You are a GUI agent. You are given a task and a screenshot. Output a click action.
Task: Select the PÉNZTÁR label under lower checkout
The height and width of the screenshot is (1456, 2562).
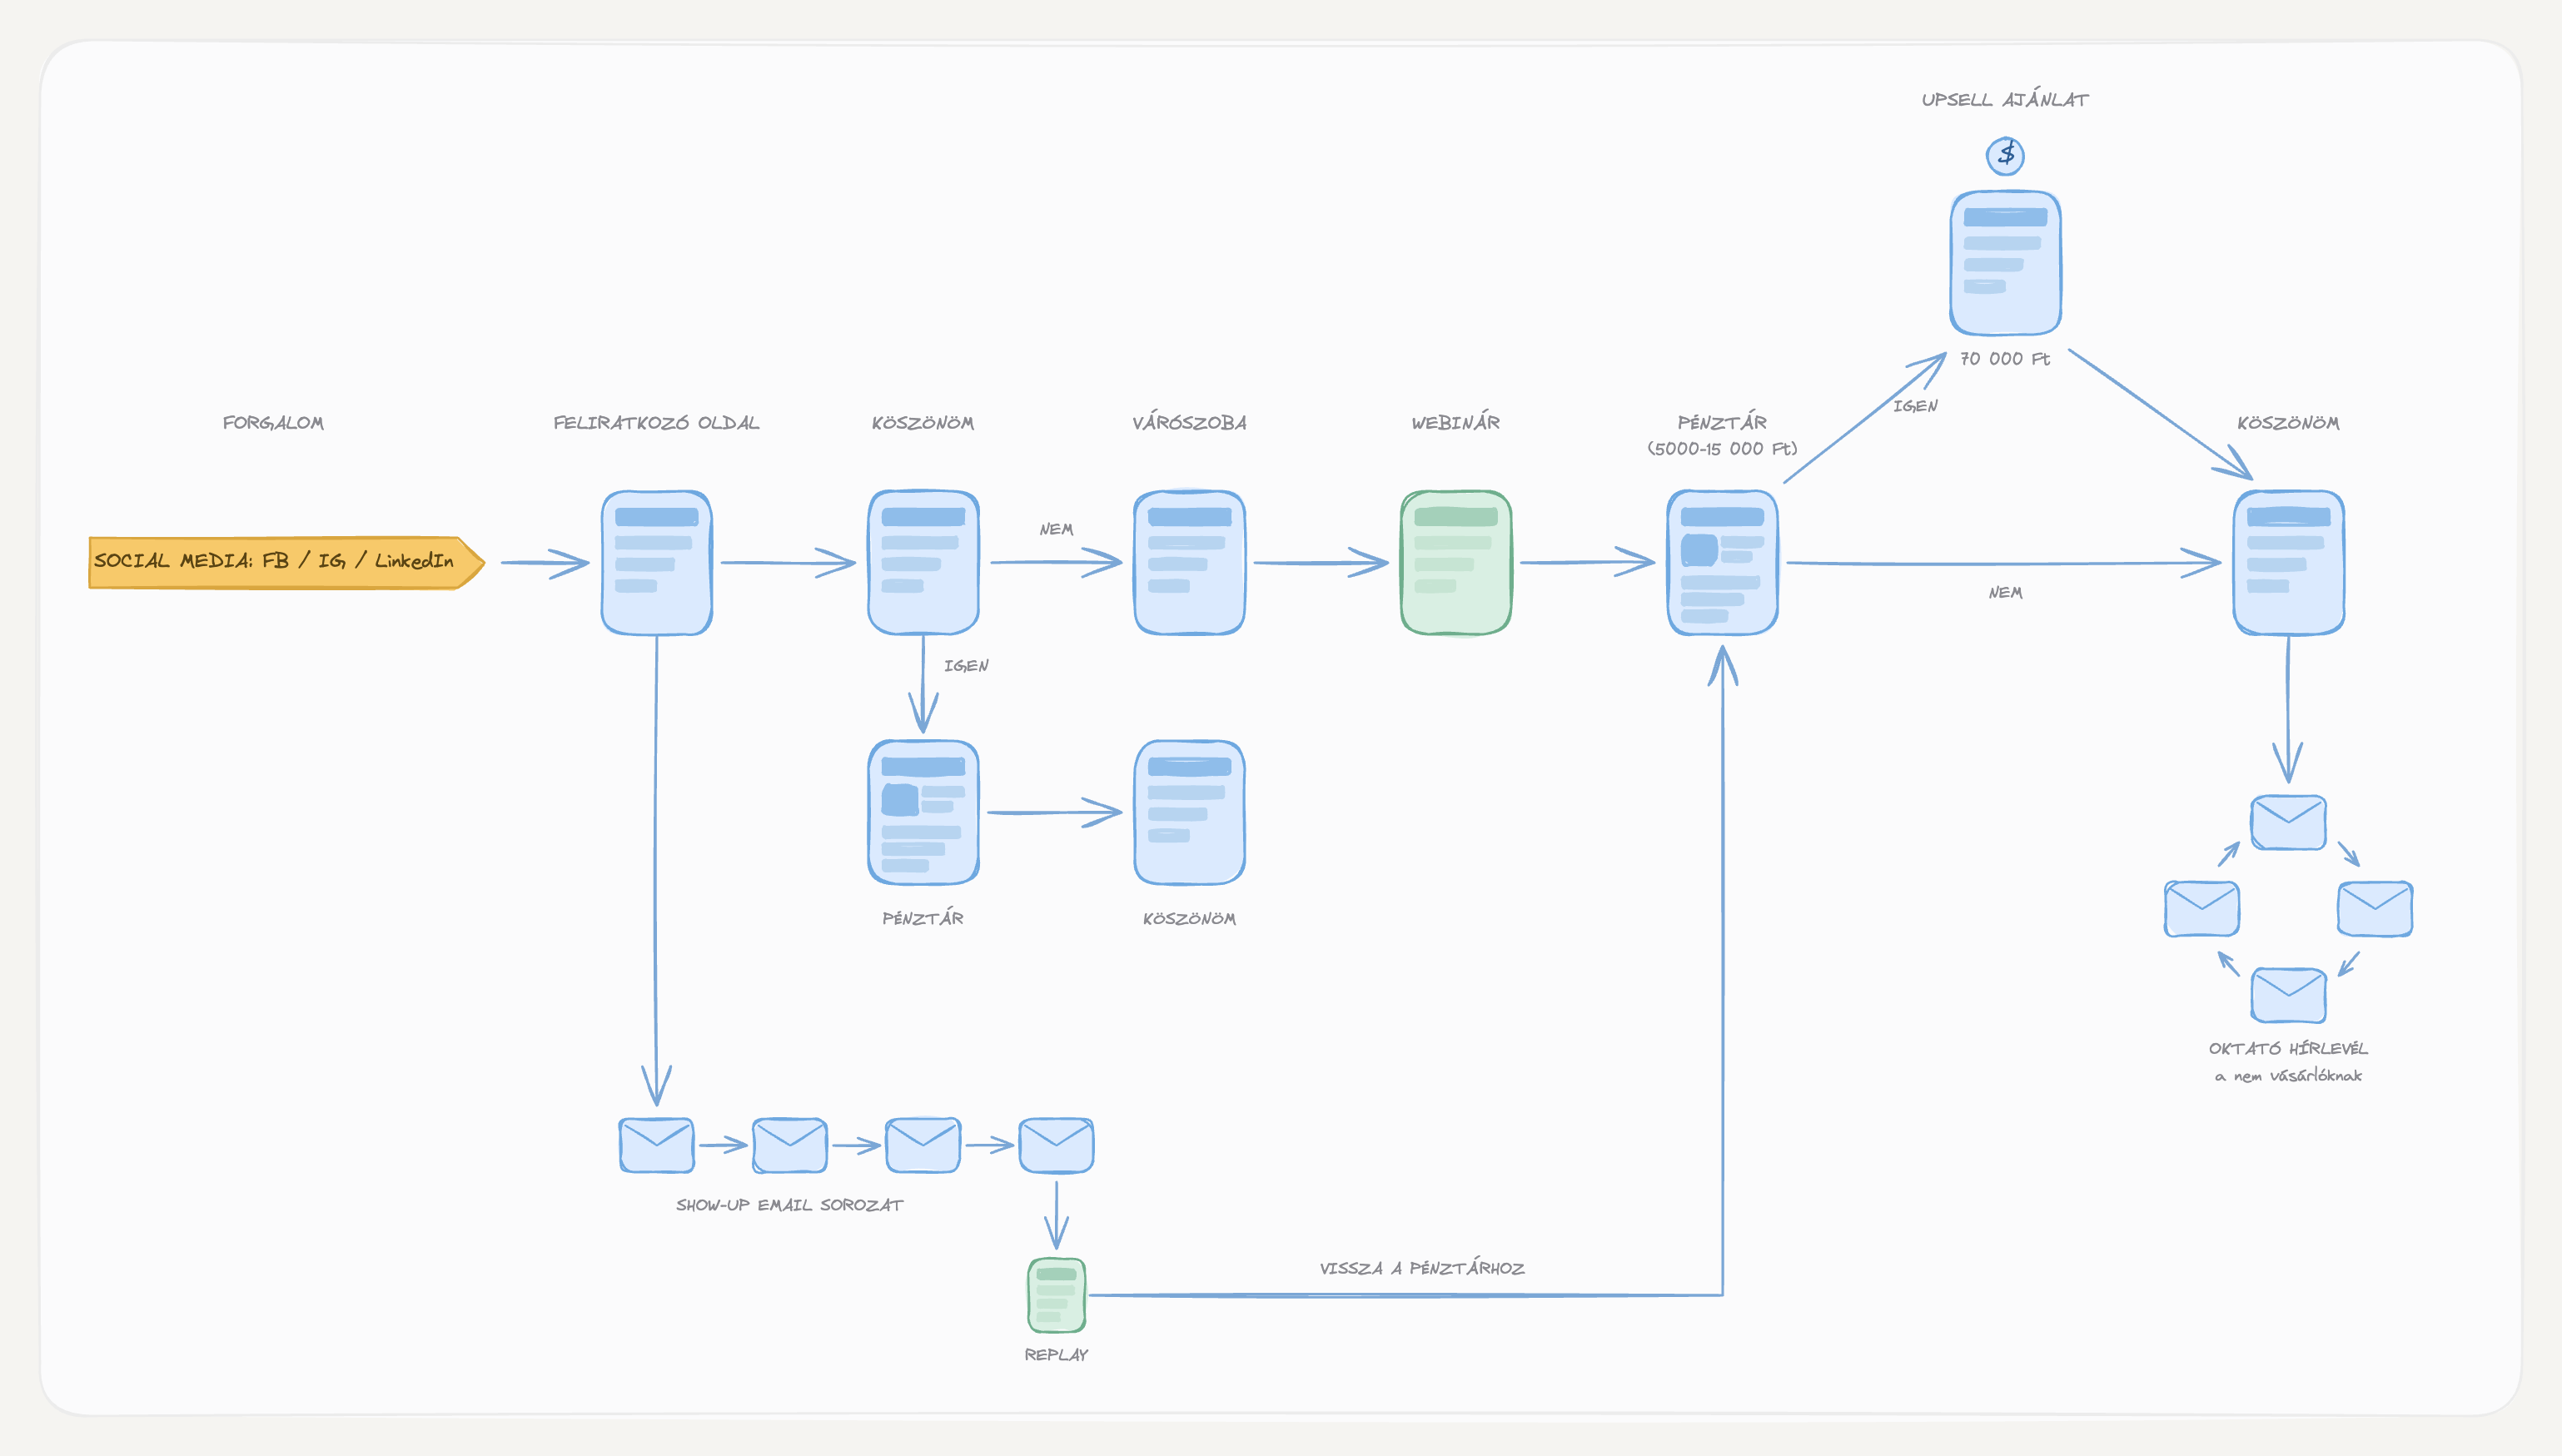point(923,918)
